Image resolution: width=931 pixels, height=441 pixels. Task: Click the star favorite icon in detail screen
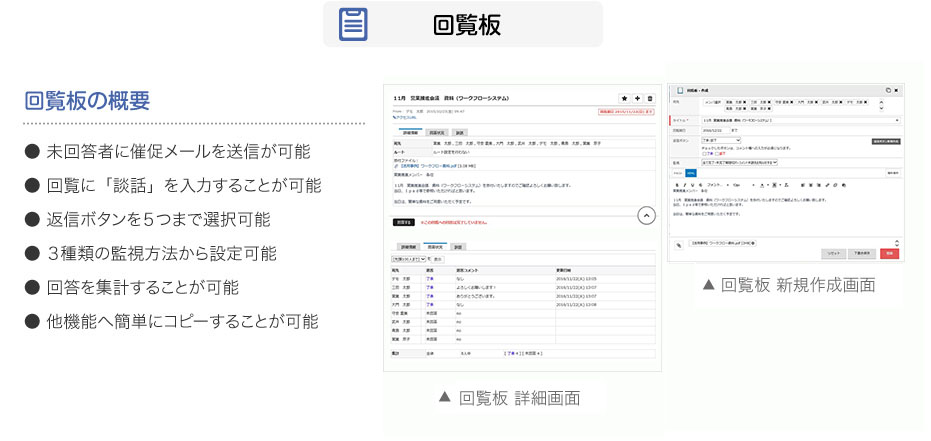[624, 99]
